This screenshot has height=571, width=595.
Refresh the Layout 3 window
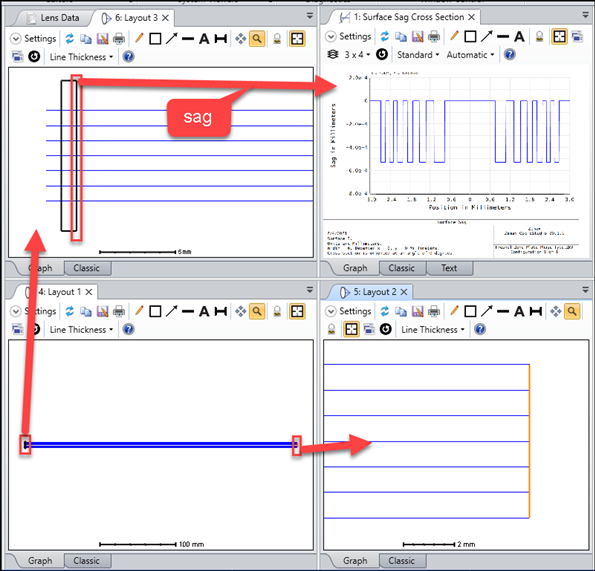tap(69, 39)
